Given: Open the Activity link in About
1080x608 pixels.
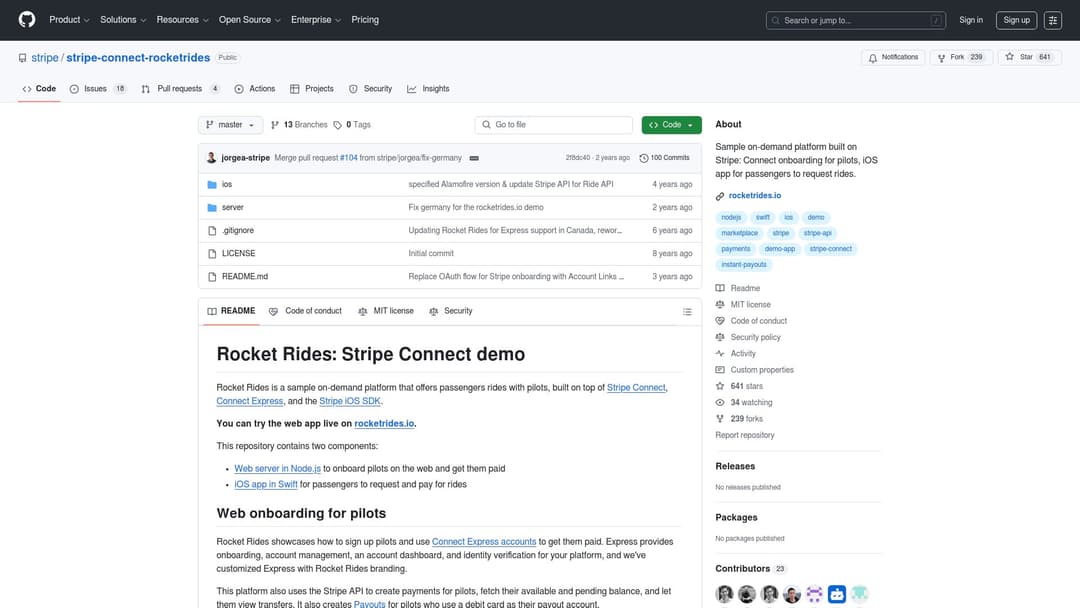Looking at the screenshot, I should tap(742, 354).
